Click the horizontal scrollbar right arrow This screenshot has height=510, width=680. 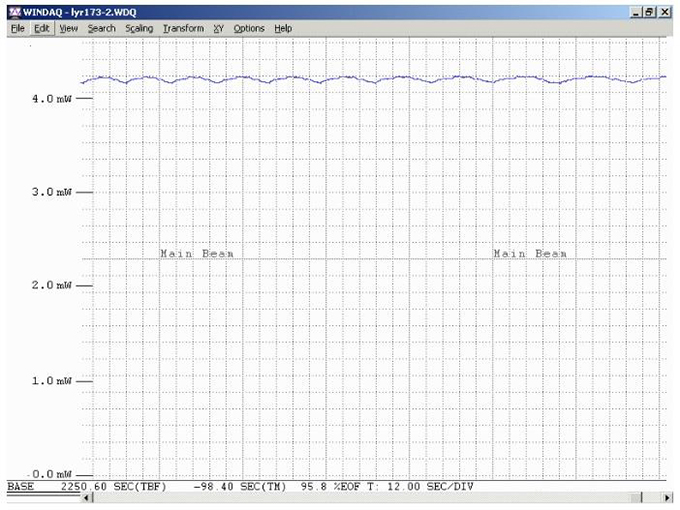tap(667, 497)
